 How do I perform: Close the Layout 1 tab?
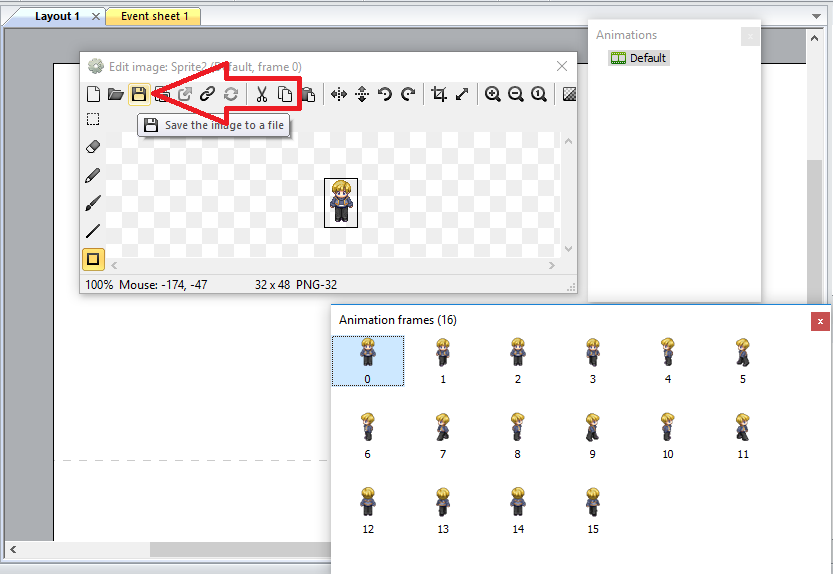click(x=96, y=16)
